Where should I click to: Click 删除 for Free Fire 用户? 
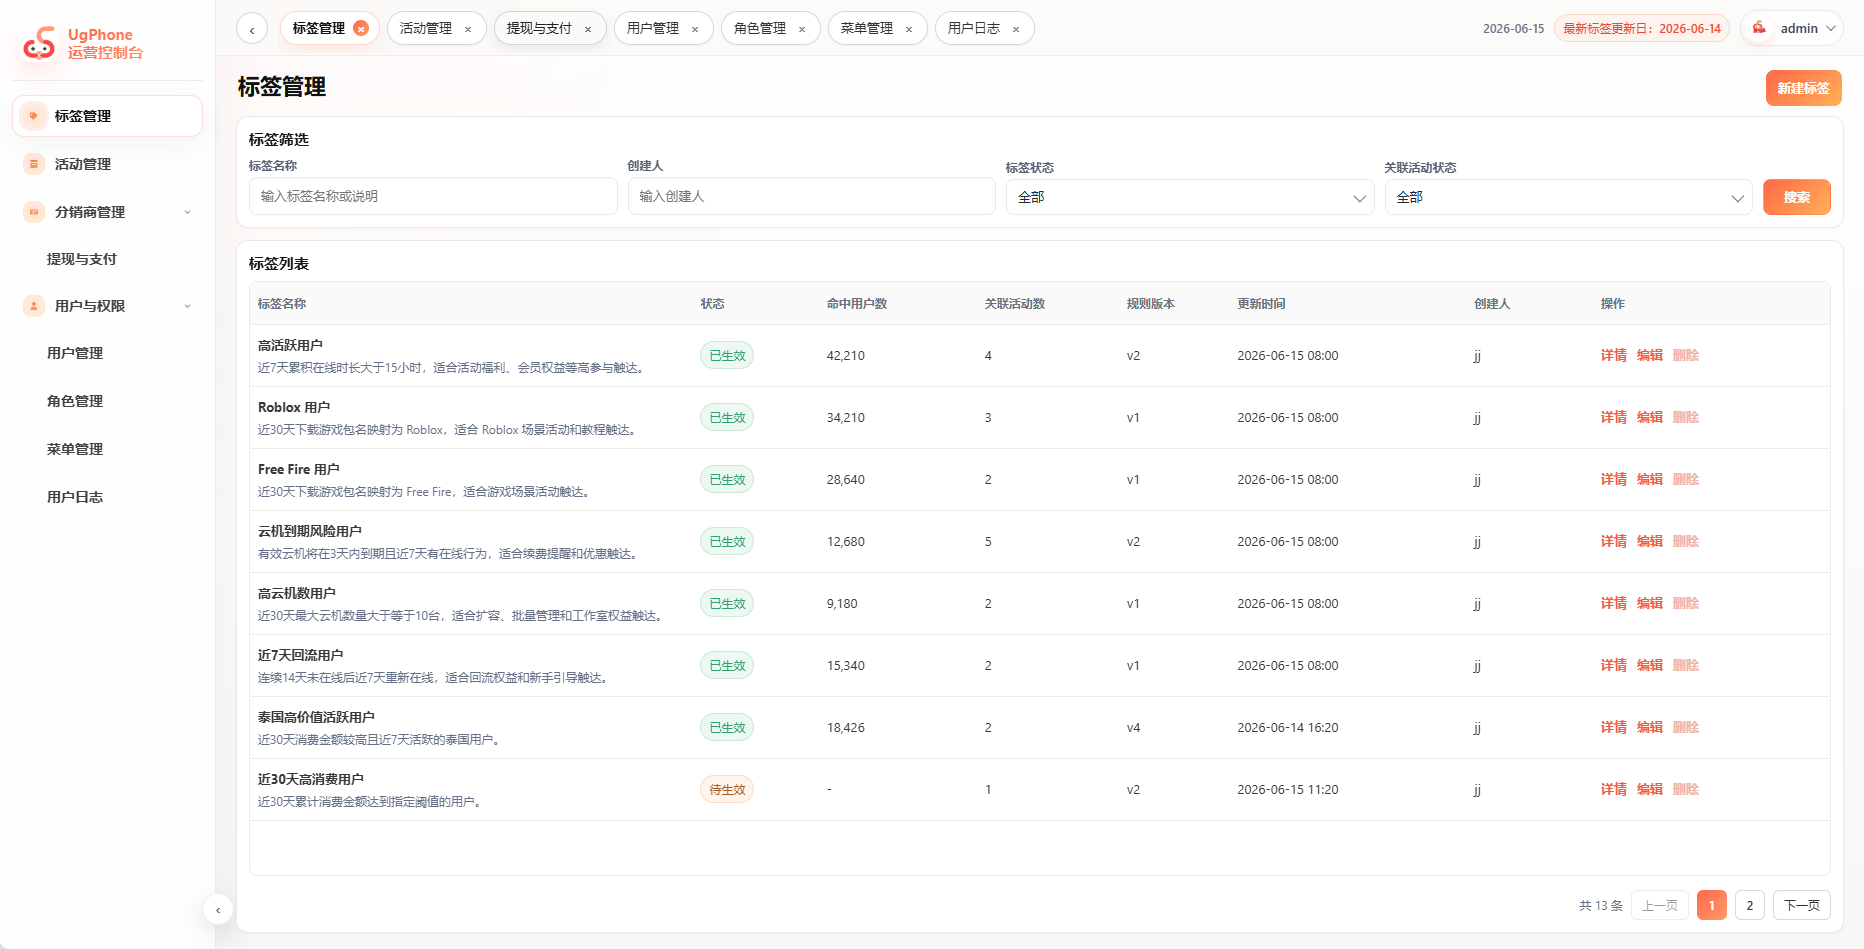pos(1685,479)
